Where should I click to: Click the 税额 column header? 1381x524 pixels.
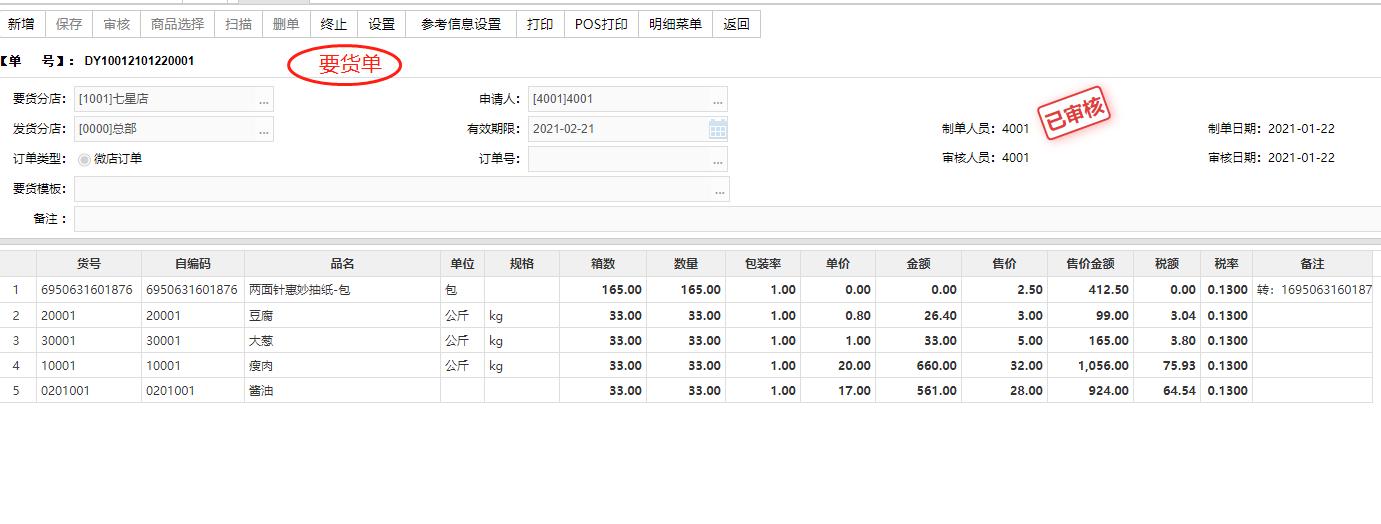pos(1167,264)
